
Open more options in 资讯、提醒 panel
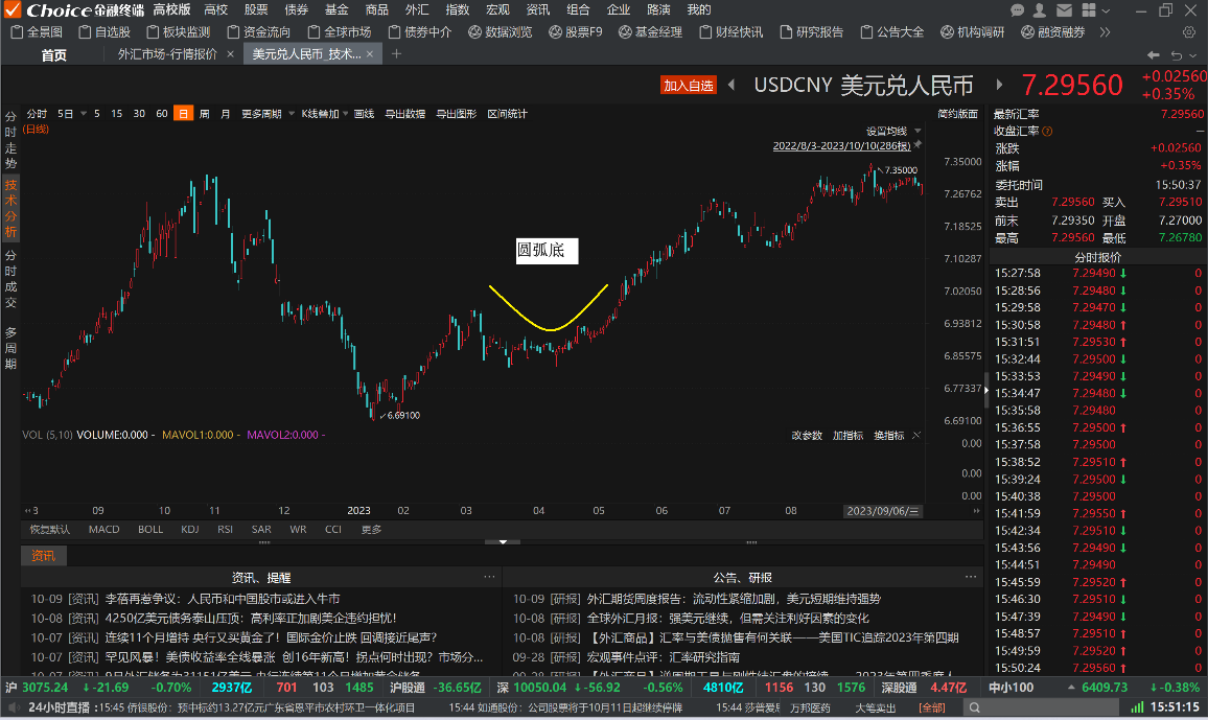[489, 577]
